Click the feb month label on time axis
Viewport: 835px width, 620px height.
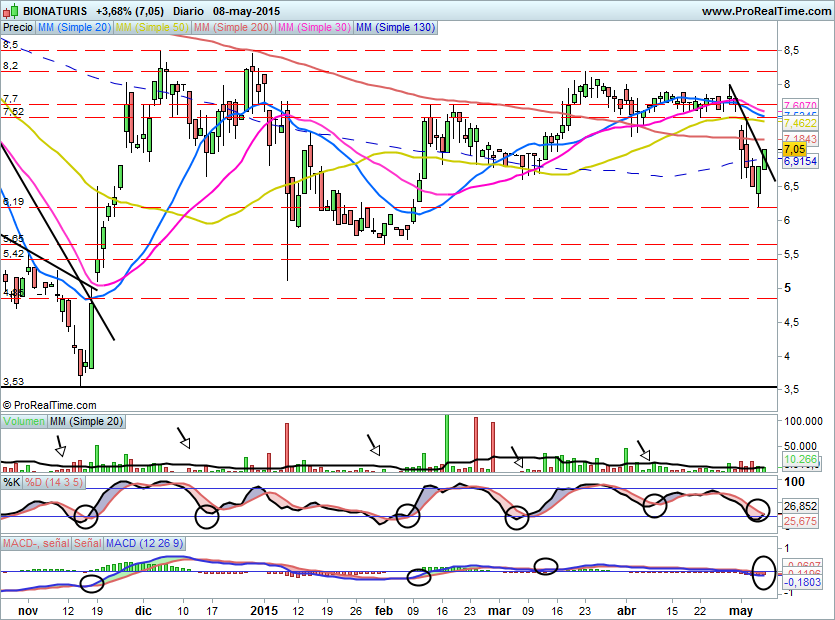(x=384, y=610)
